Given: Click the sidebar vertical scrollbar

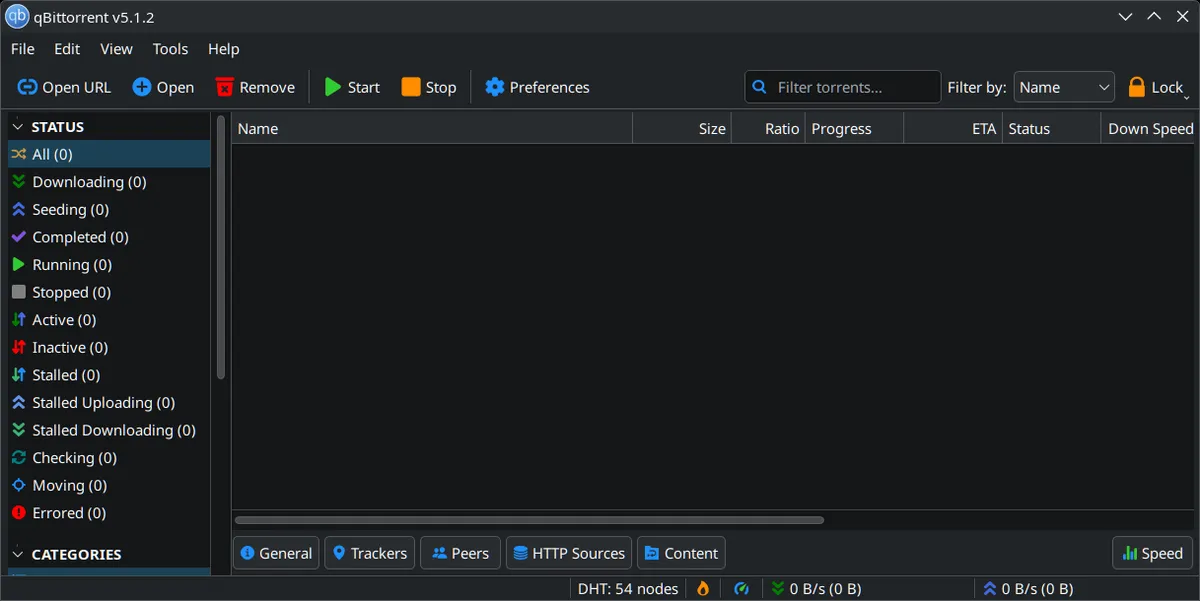Looking at the screenshot, I should click(x=221, y=247).
